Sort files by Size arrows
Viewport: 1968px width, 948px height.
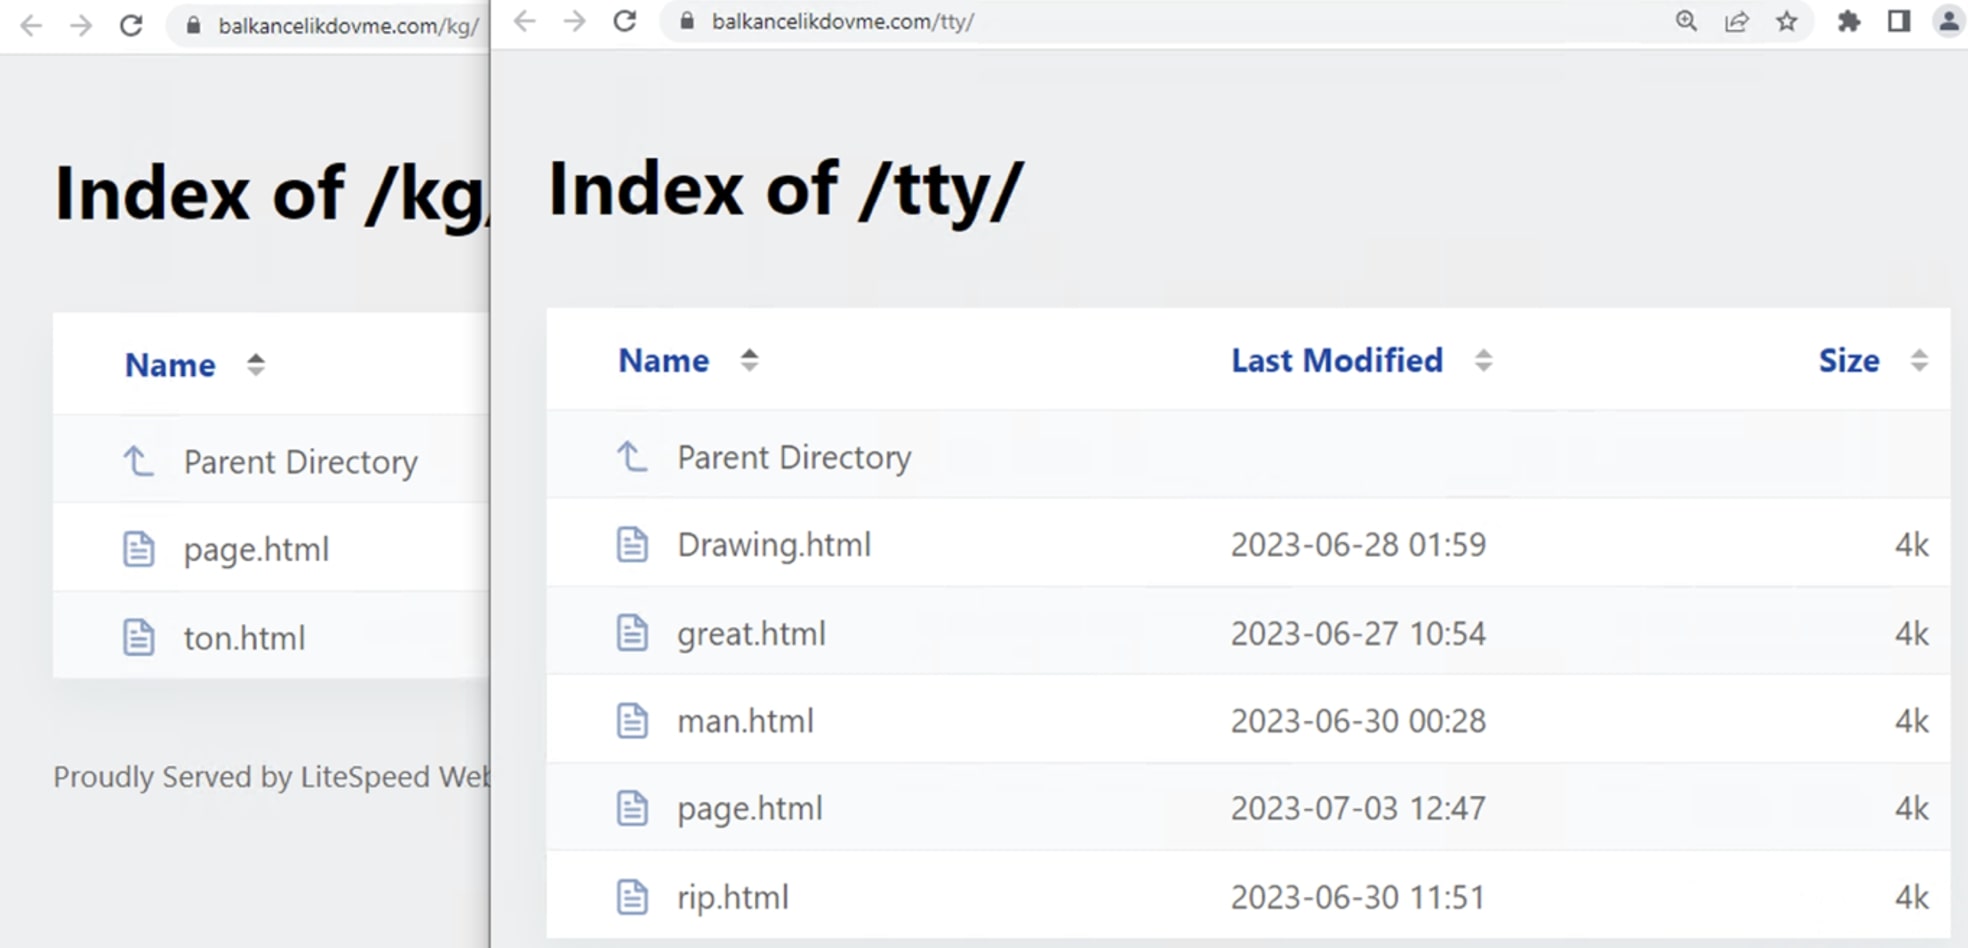point(1918,360)
